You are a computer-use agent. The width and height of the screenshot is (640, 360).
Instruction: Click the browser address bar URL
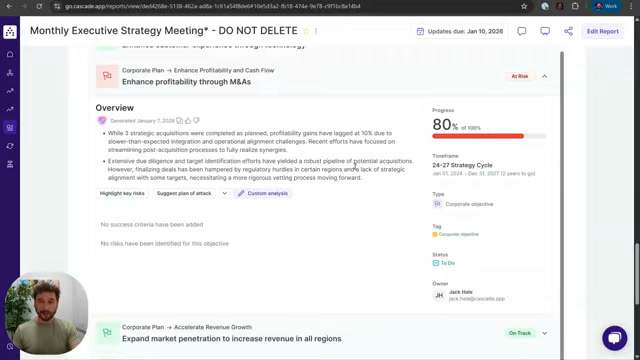[213, 6]
